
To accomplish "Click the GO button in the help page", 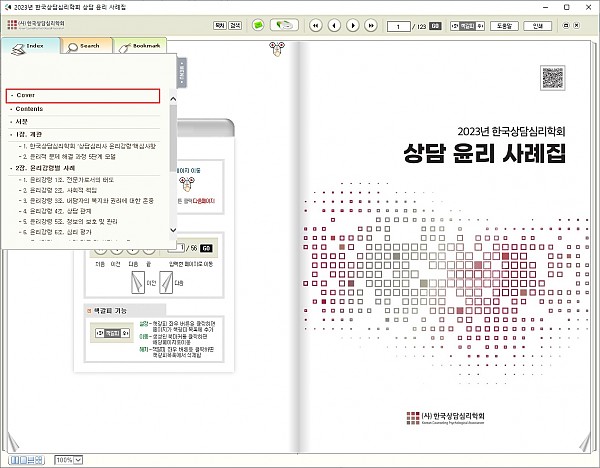I will coord(206,248).
